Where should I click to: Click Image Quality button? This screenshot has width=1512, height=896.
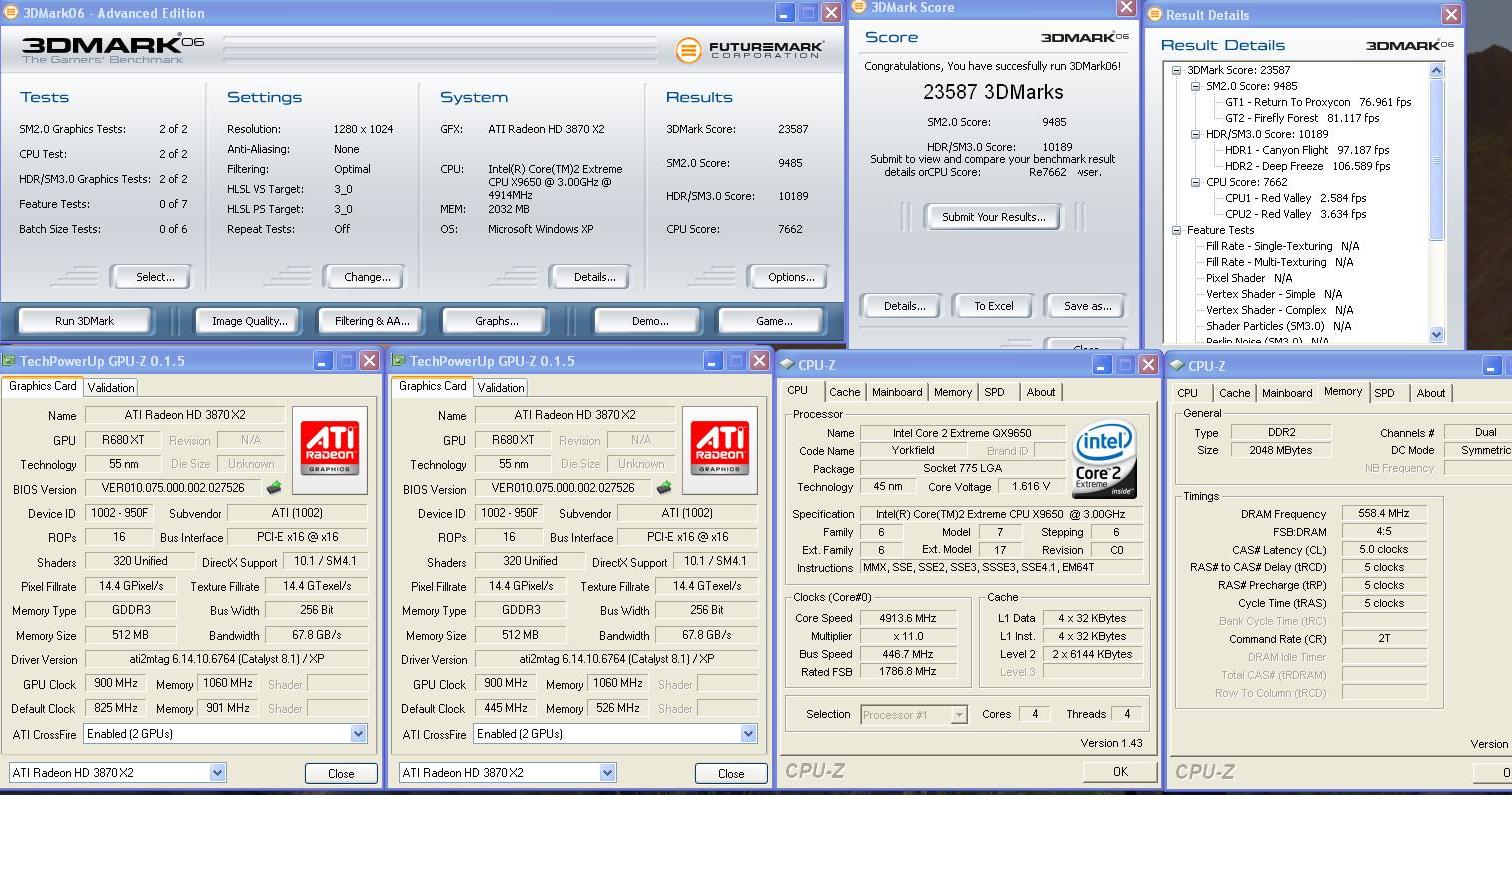pos(249,321)
